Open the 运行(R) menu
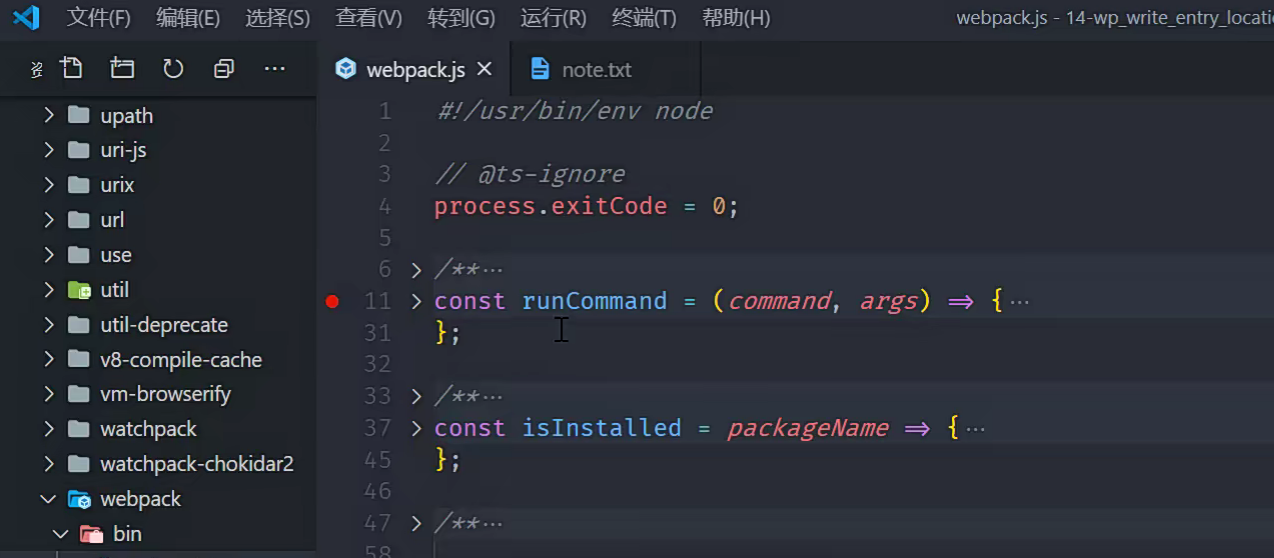Screen dimensions: 1274x558 [x=553, y=18]
